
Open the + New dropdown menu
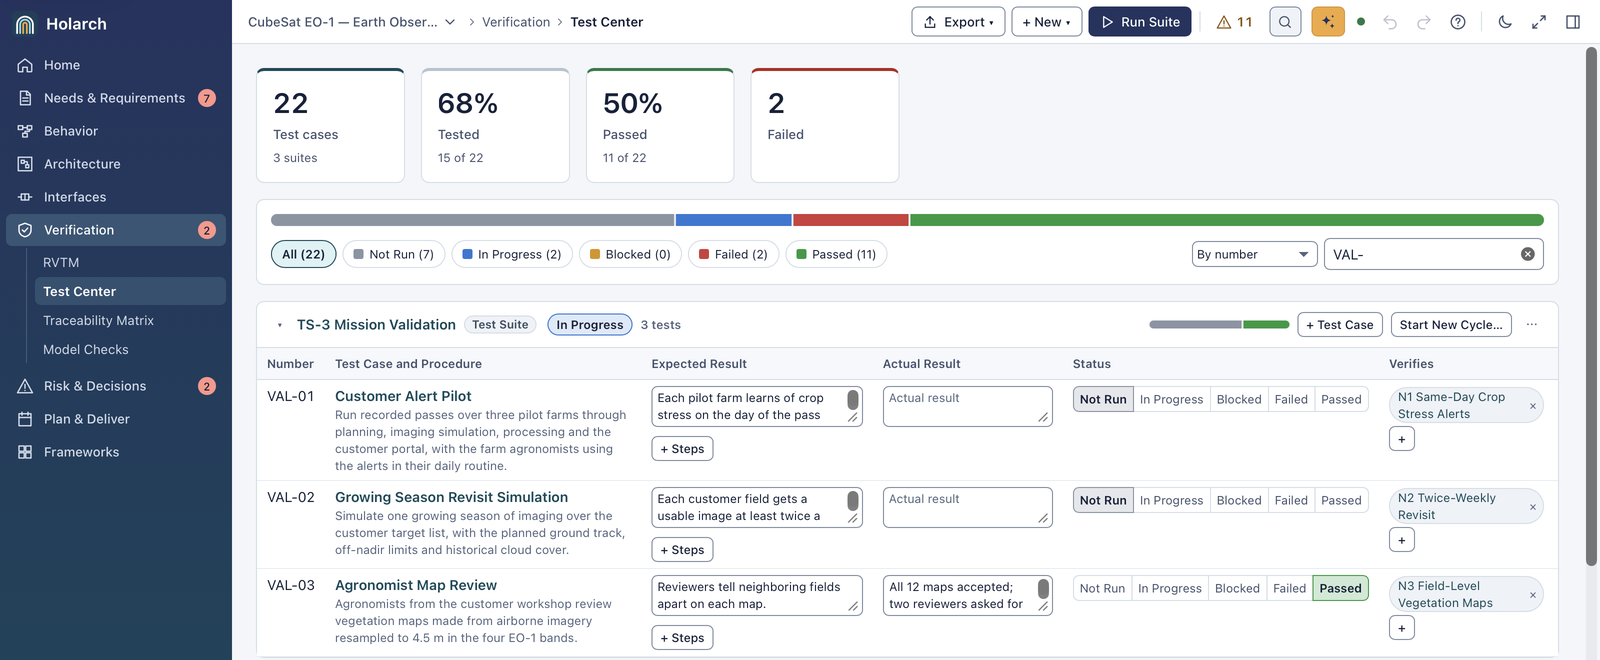(x=1046, y=22)
